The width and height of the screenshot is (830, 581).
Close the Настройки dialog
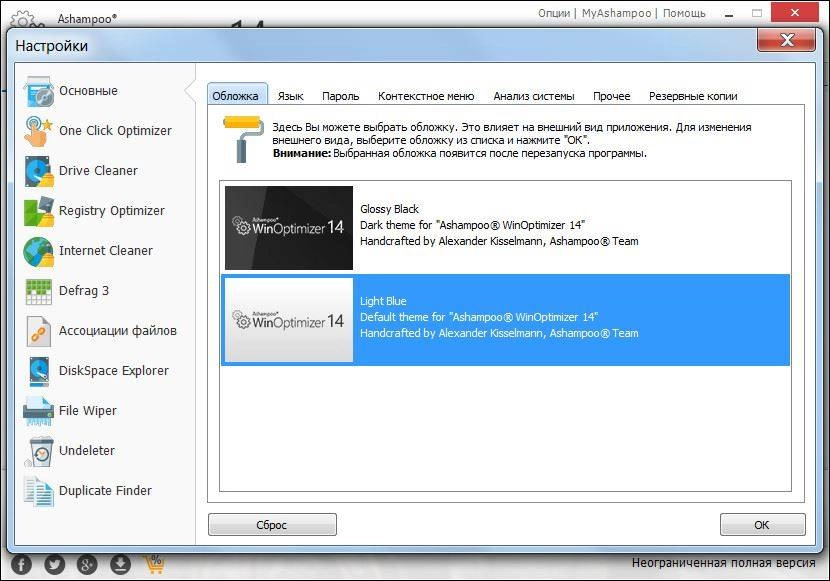pyautogui.click(x=787, y=40)
